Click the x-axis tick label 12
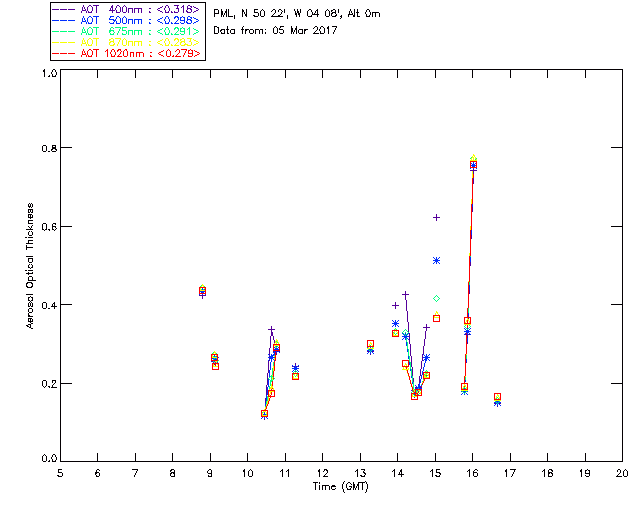Screen dimensions: 640x512 (x=322, y=473)
